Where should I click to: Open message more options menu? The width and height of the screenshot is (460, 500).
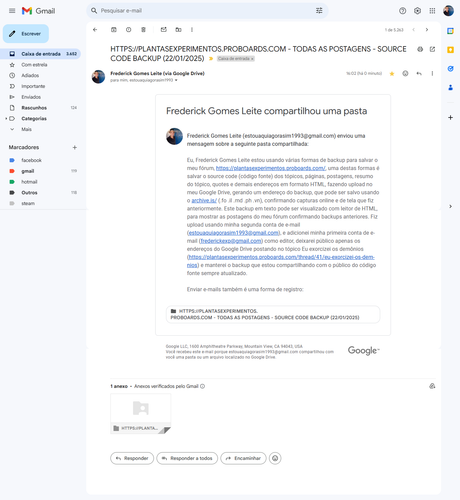[432, 73]
